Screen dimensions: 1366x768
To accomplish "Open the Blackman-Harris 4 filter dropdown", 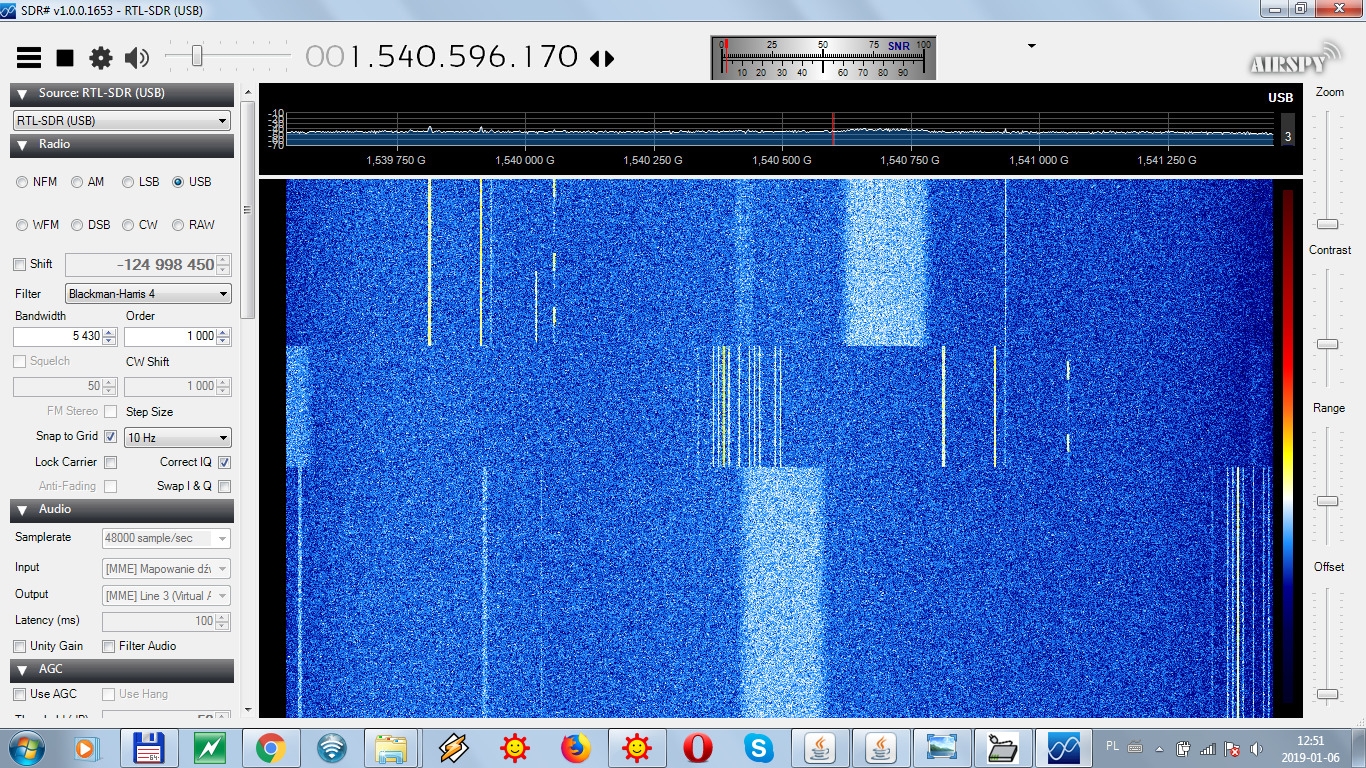I will [x=148, y=294].
